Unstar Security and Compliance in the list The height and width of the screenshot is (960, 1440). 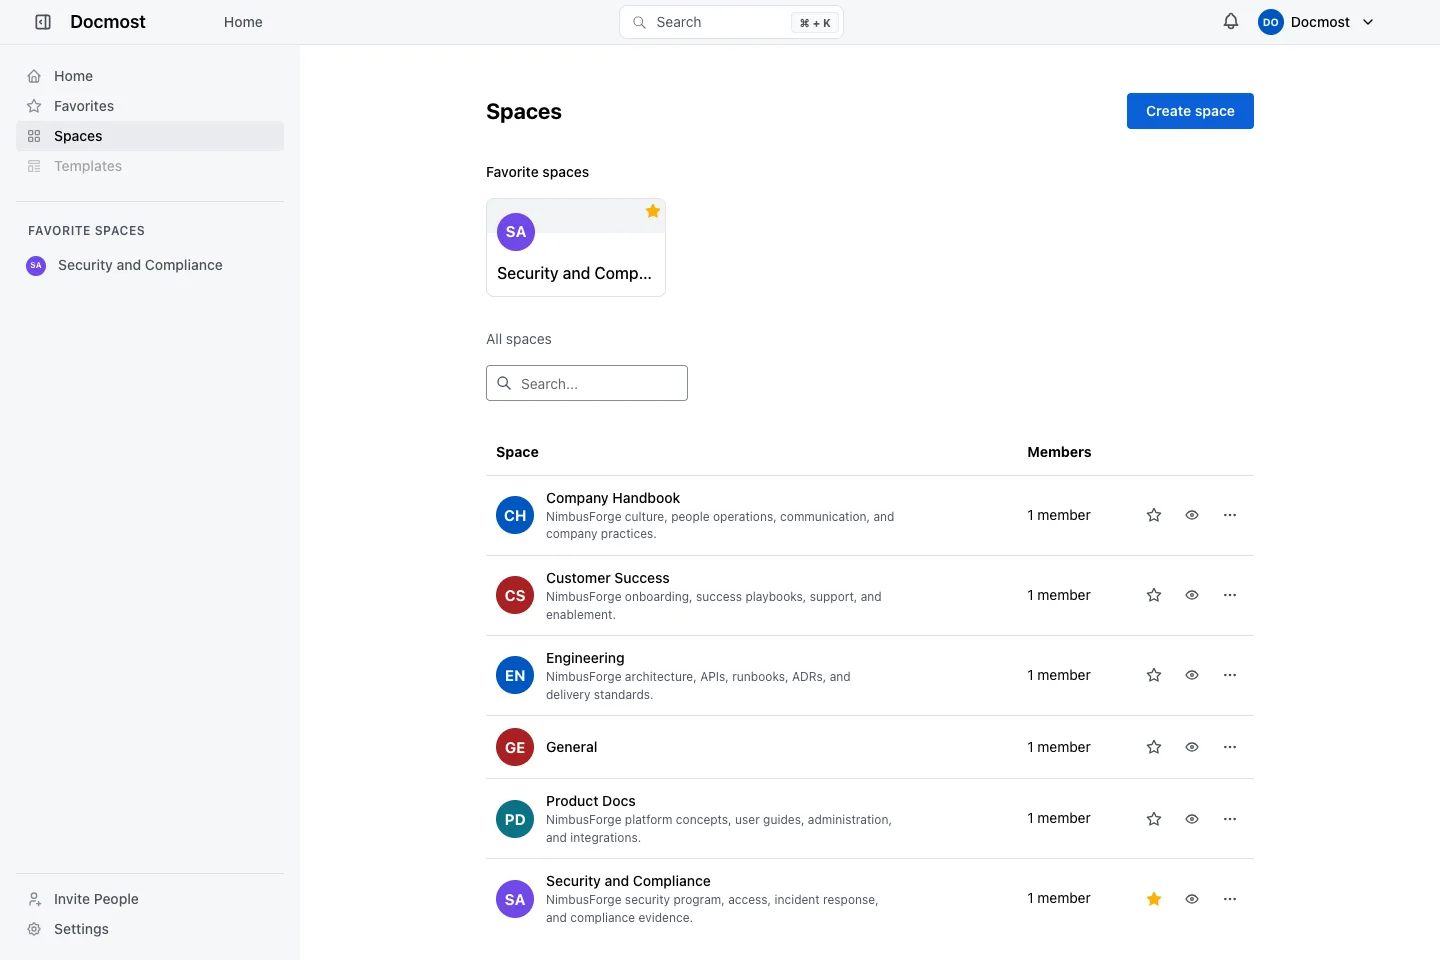click(x=1154, y=899)
